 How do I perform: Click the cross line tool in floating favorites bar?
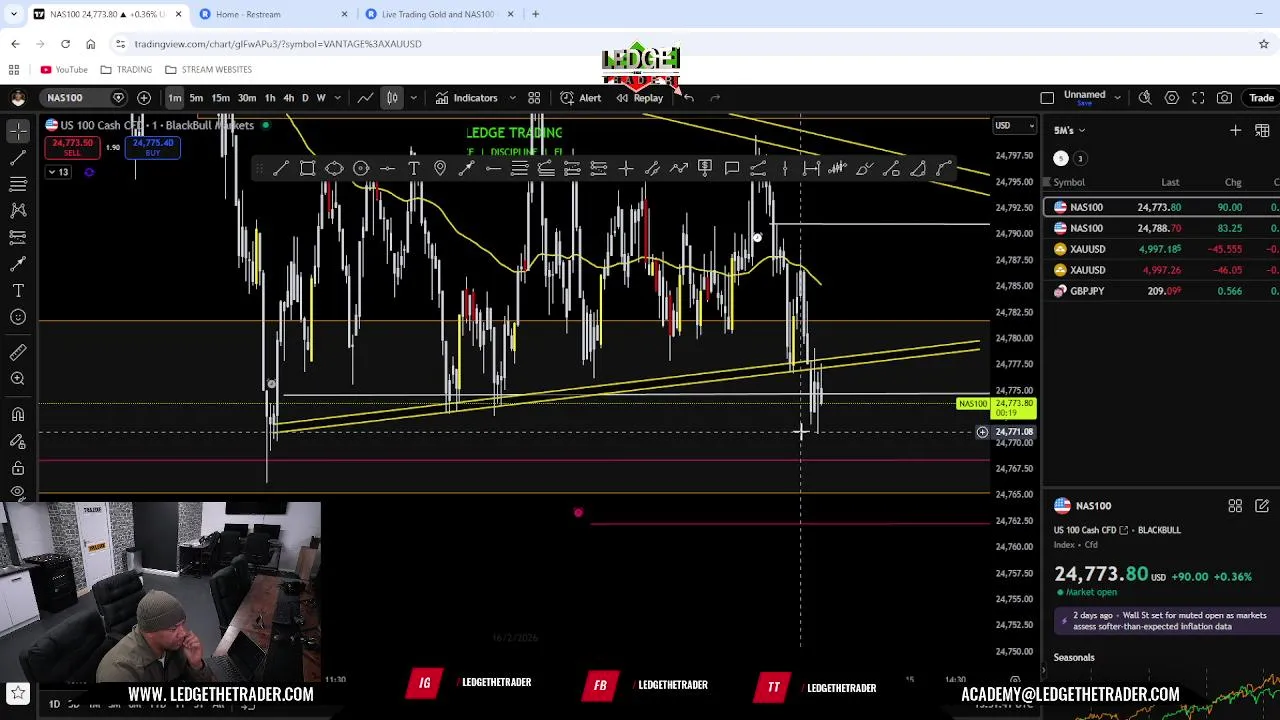[x=626, y=168]
